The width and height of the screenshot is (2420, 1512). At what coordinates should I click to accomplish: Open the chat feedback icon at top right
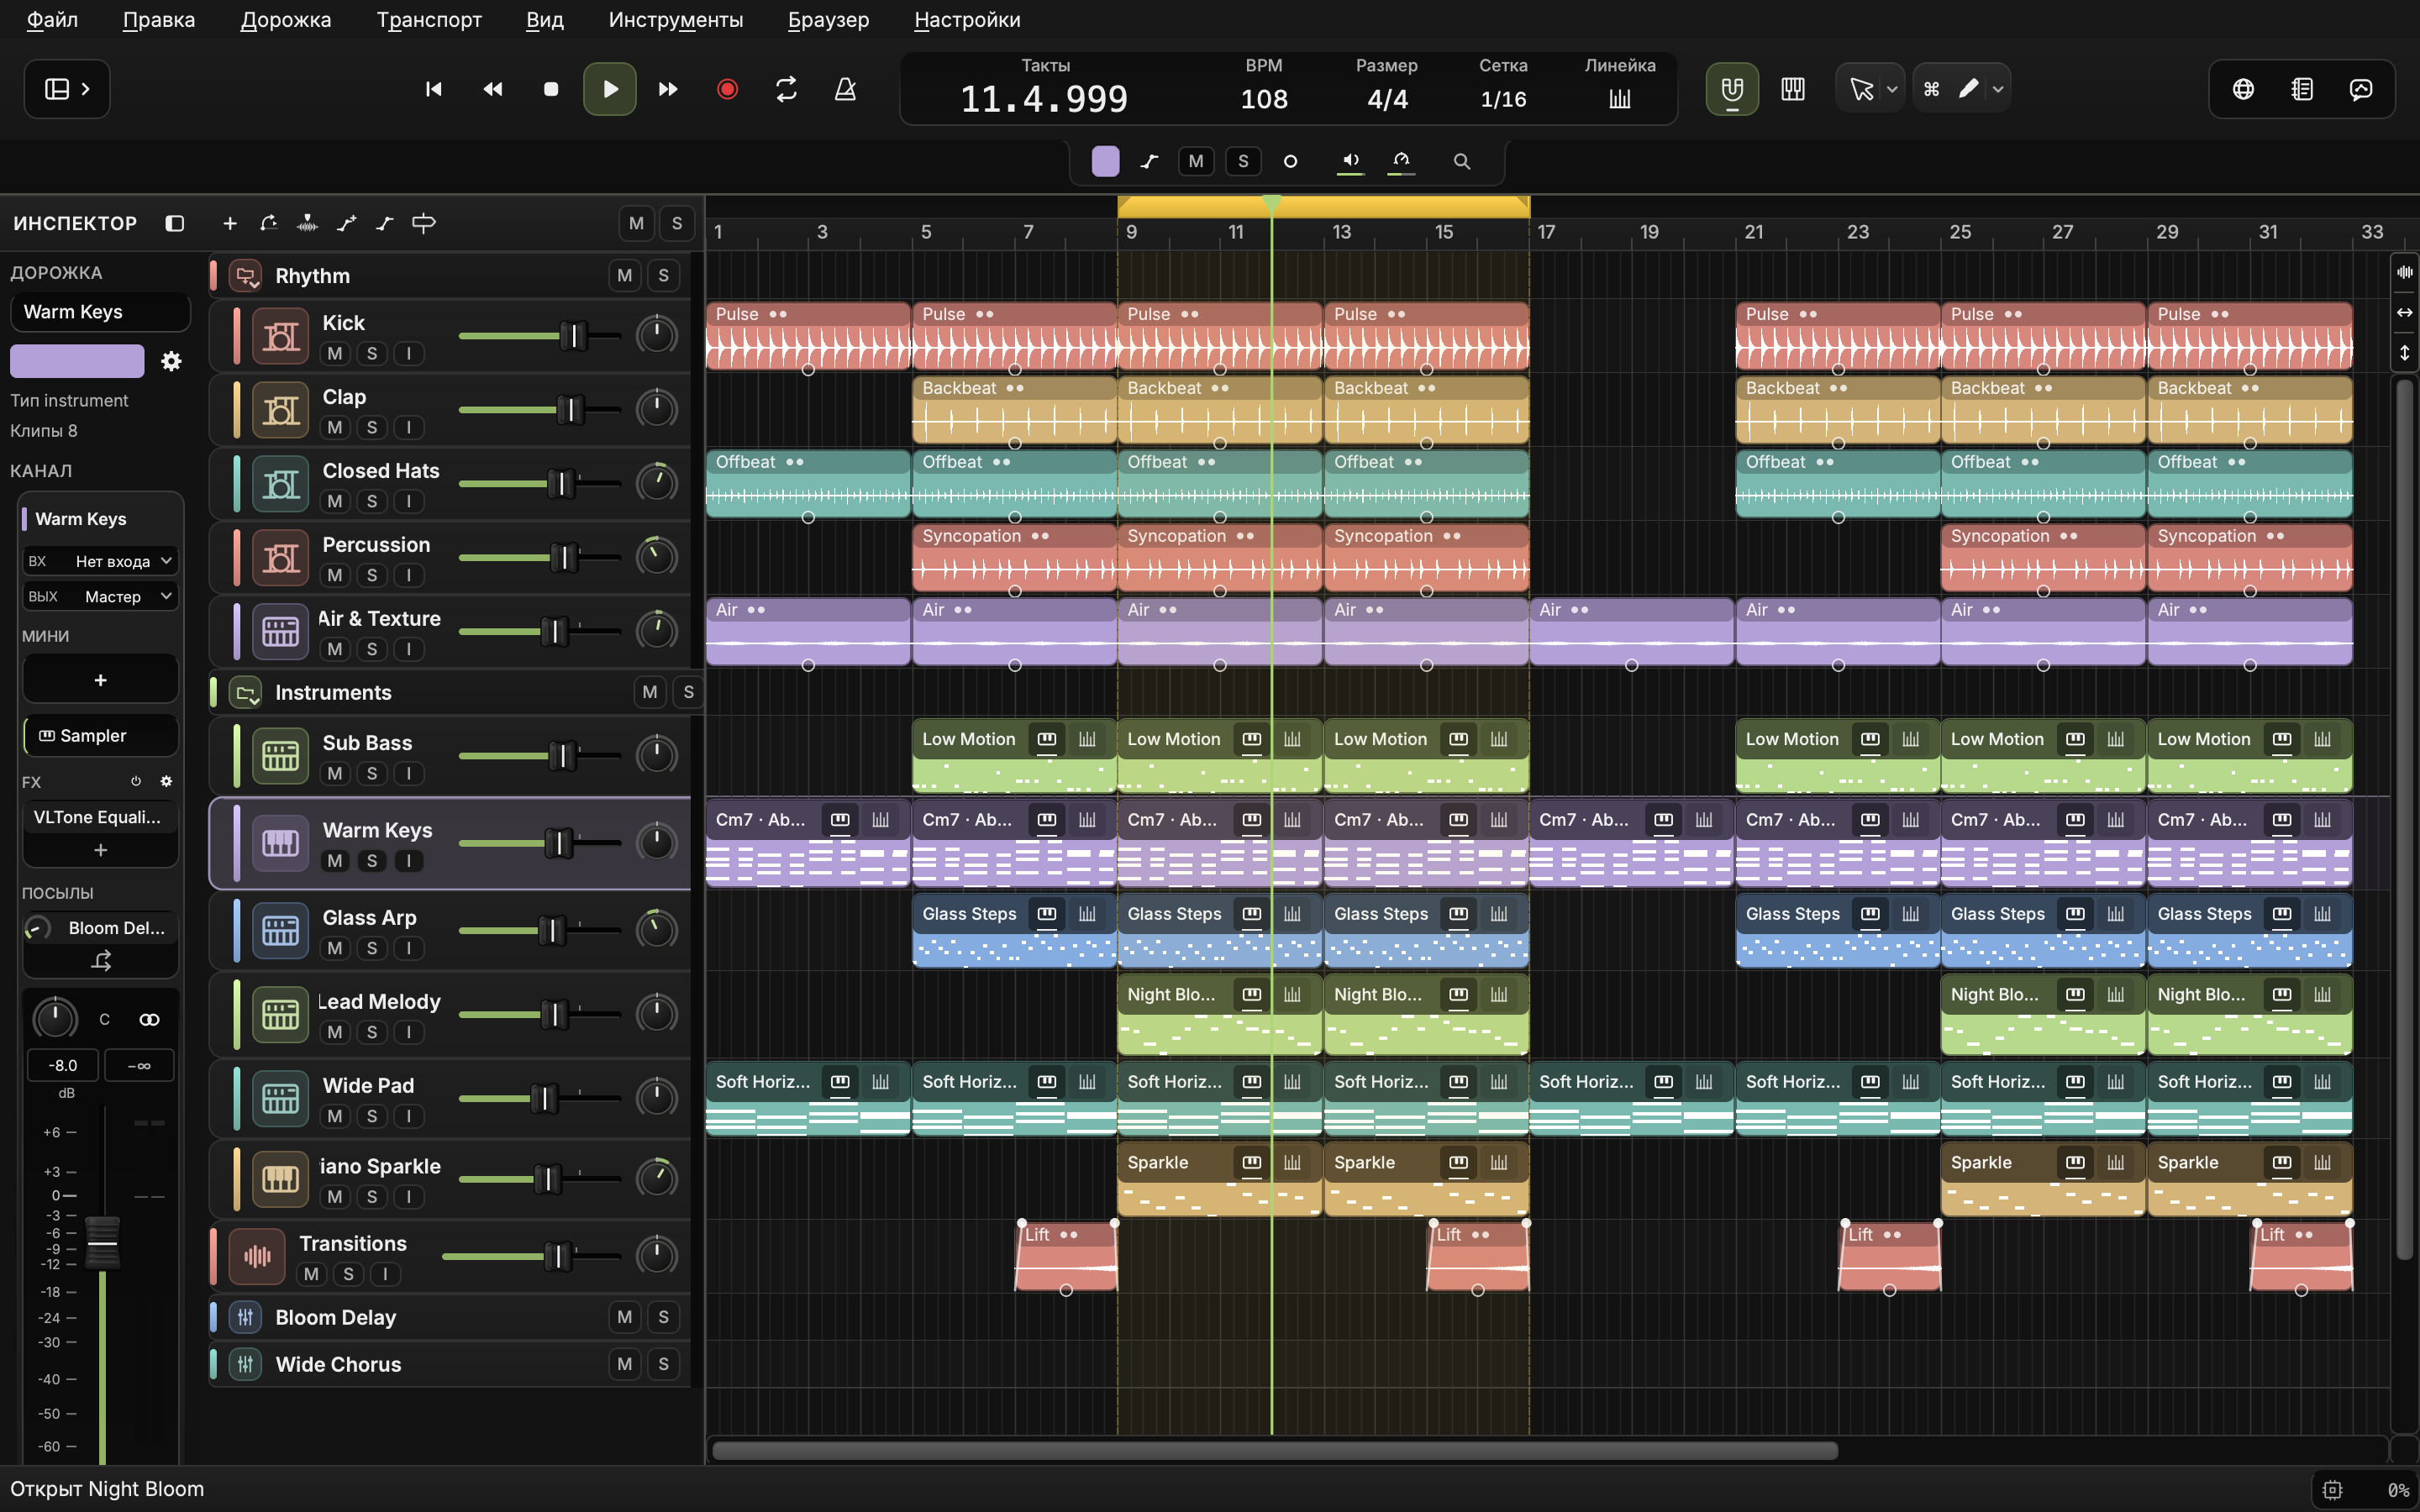pos(2361,89)
